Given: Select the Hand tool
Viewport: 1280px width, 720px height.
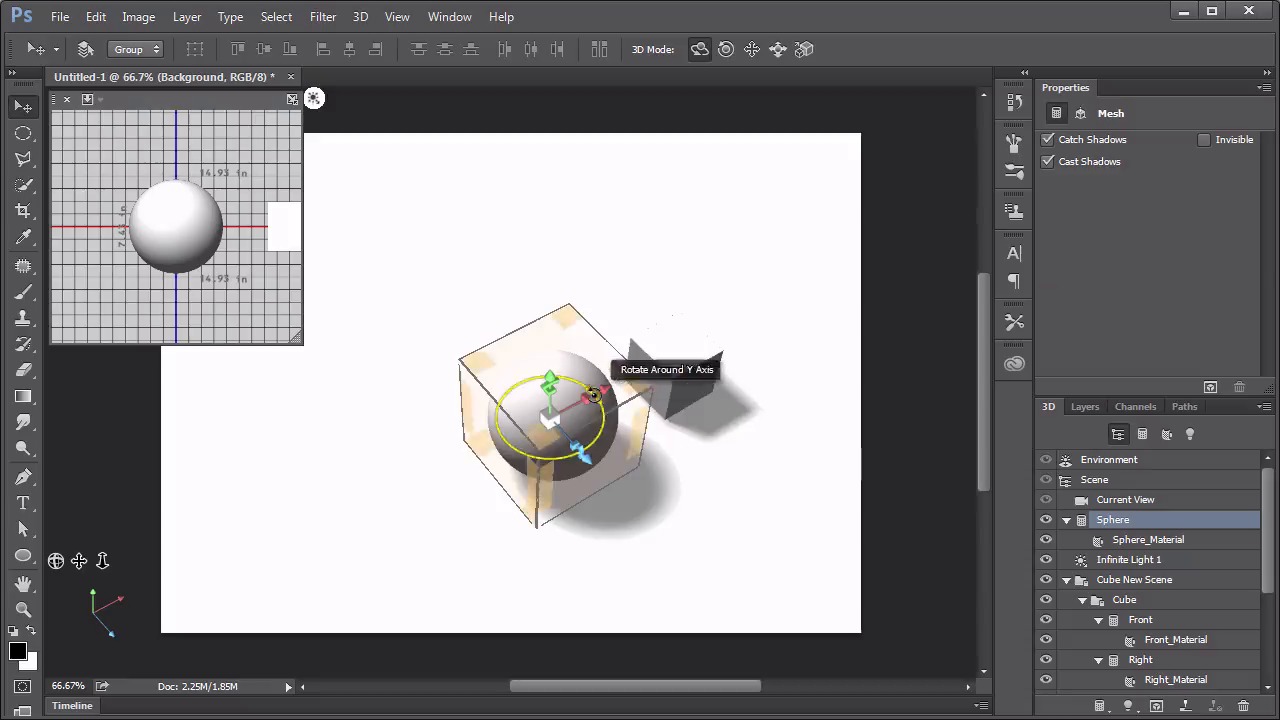Looking at the screenshot, I should (23, 583).
